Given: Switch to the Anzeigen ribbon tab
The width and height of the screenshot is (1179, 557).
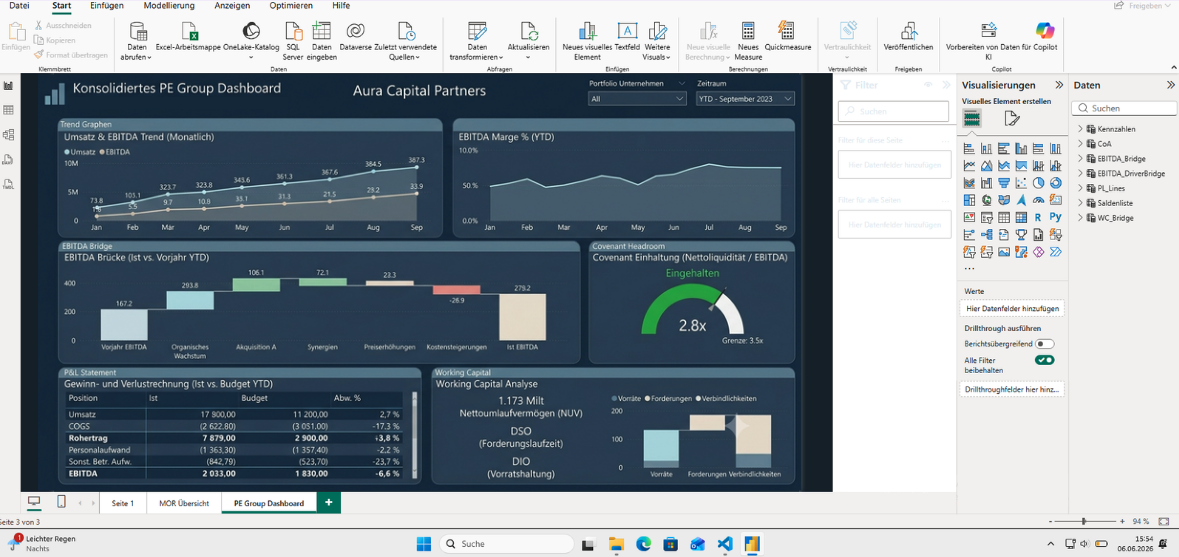Looking at the screenshot, I should 232,5.
